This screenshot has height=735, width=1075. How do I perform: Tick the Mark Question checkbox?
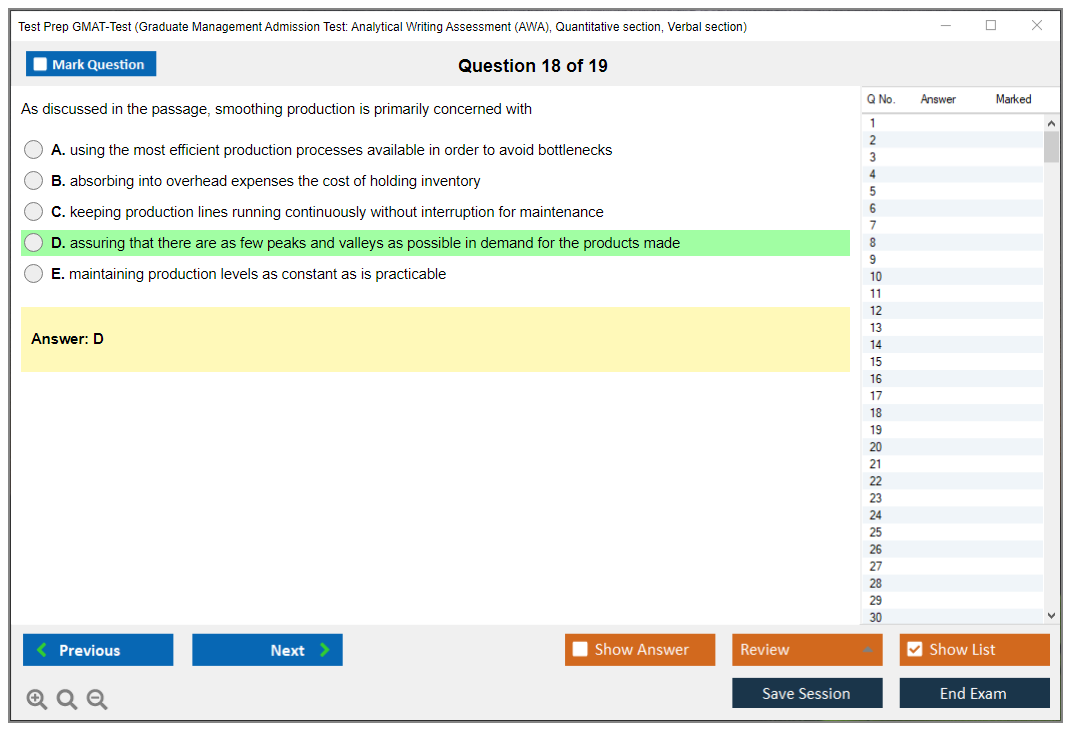click(41, 65)
